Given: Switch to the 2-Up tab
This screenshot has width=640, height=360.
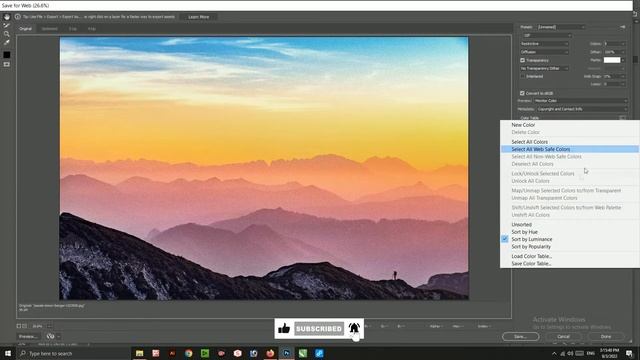Looking at the screenshot, I should click(x=73, y=29).
